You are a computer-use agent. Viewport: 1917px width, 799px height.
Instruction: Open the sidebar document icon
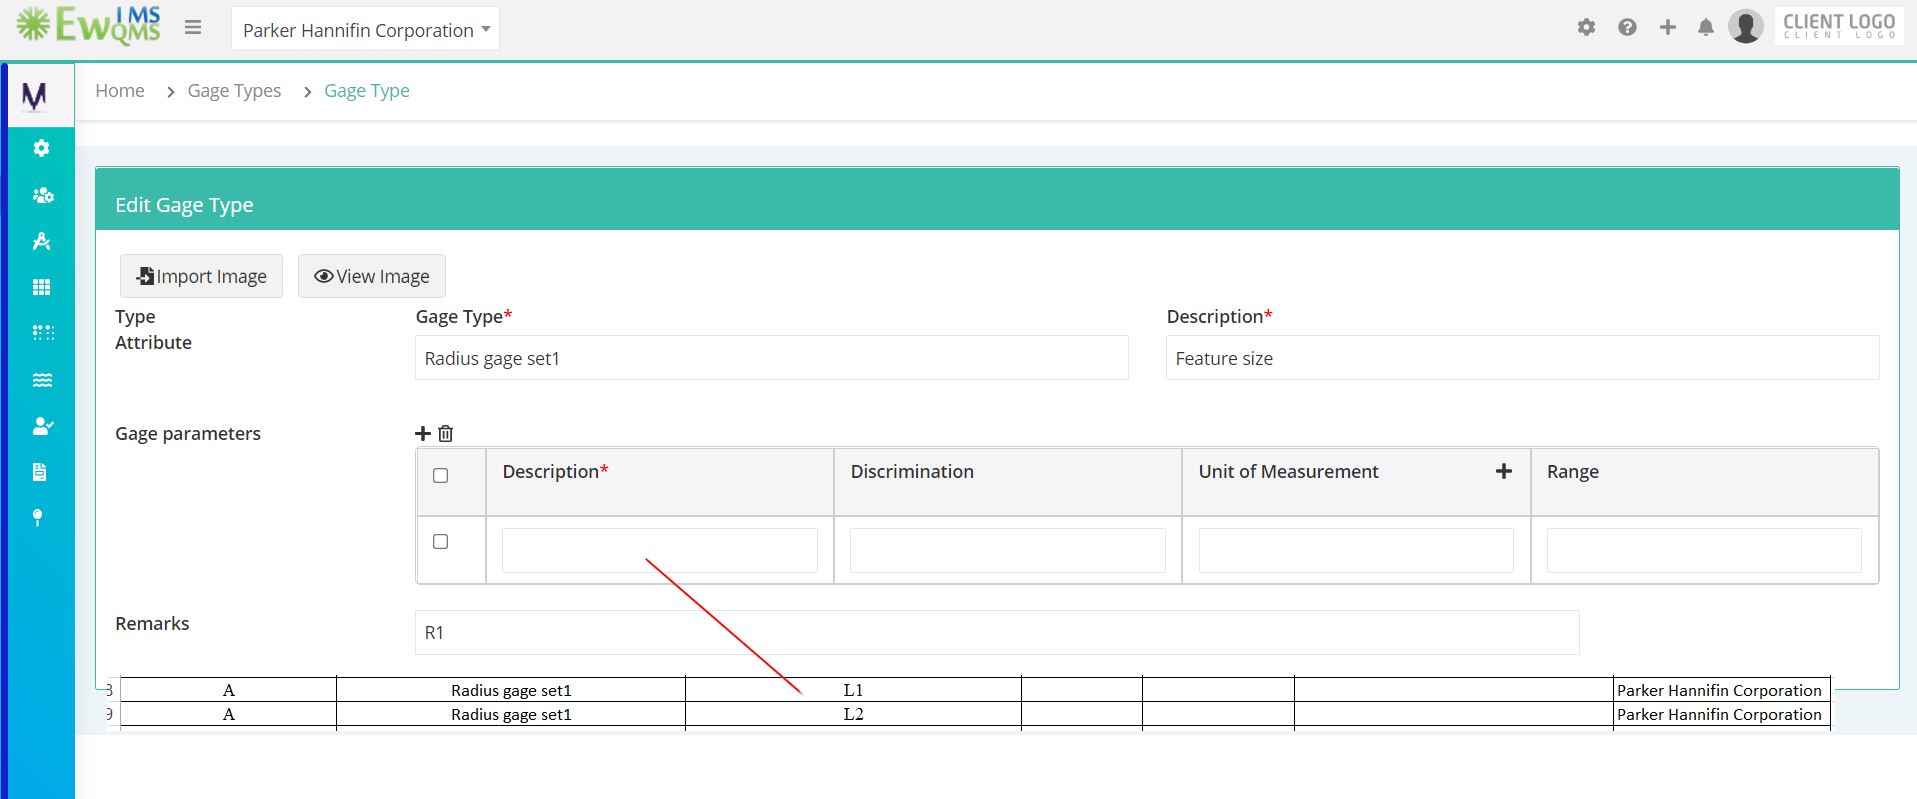pyautogui.click(x=39, y=472)
